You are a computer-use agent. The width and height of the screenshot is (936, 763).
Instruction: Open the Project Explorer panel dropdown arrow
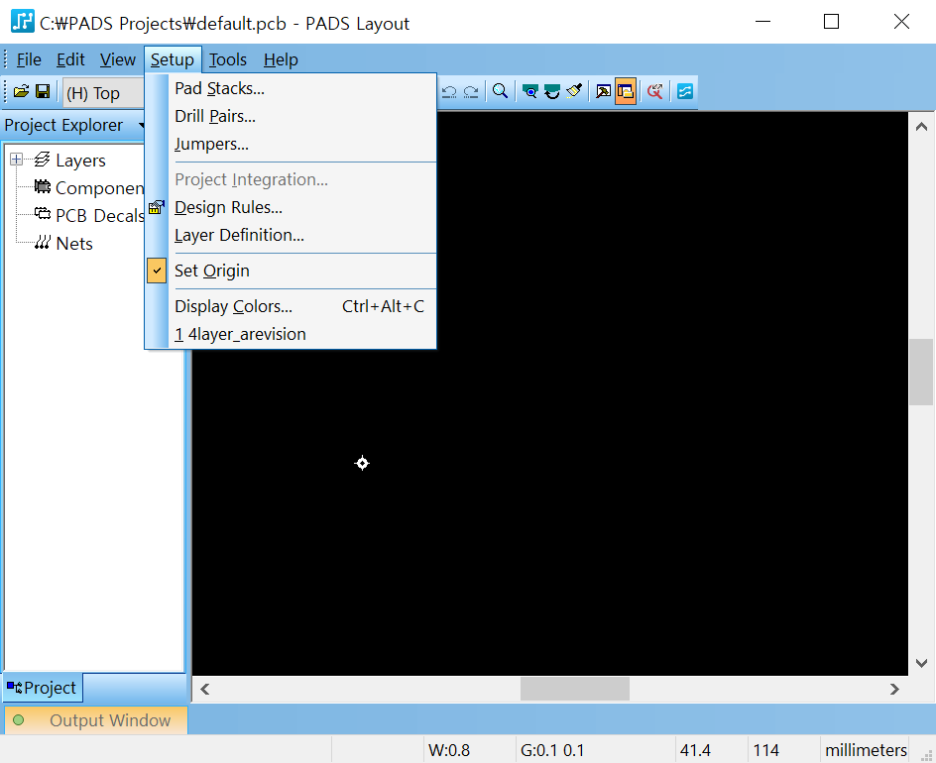(141, 125)
